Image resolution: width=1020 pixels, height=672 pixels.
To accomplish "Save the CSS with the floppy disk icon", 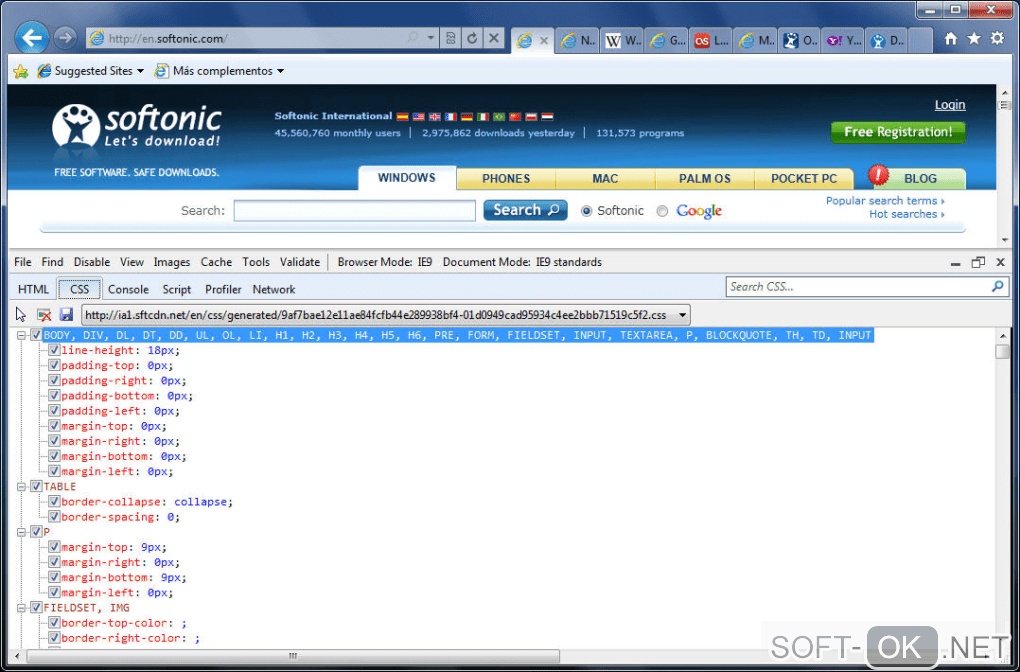I will 66,315.
